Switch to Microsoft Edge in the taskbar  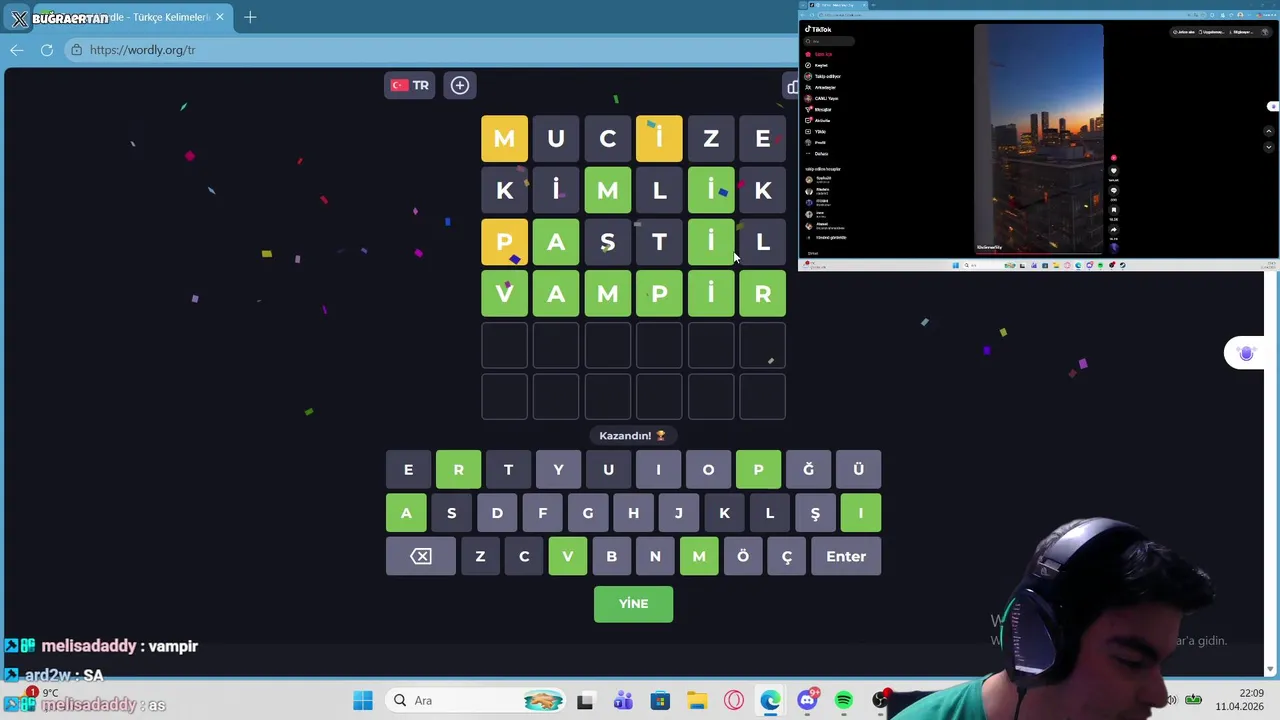coord(770,700)
